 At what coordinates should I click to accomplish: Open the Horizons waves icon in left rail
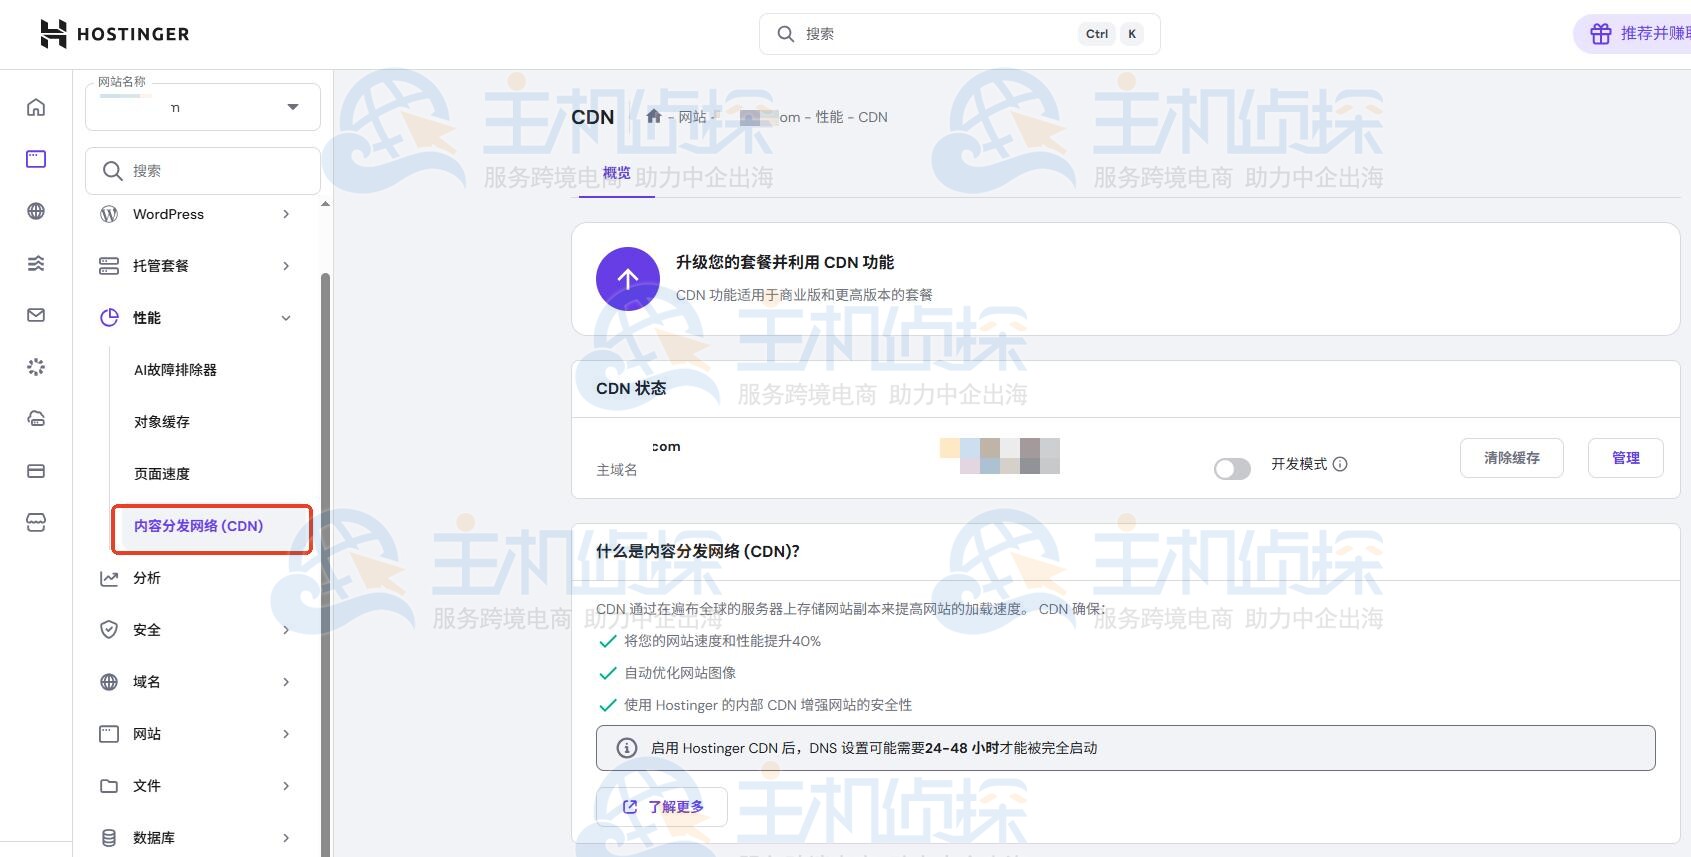(x=36, y=263)
